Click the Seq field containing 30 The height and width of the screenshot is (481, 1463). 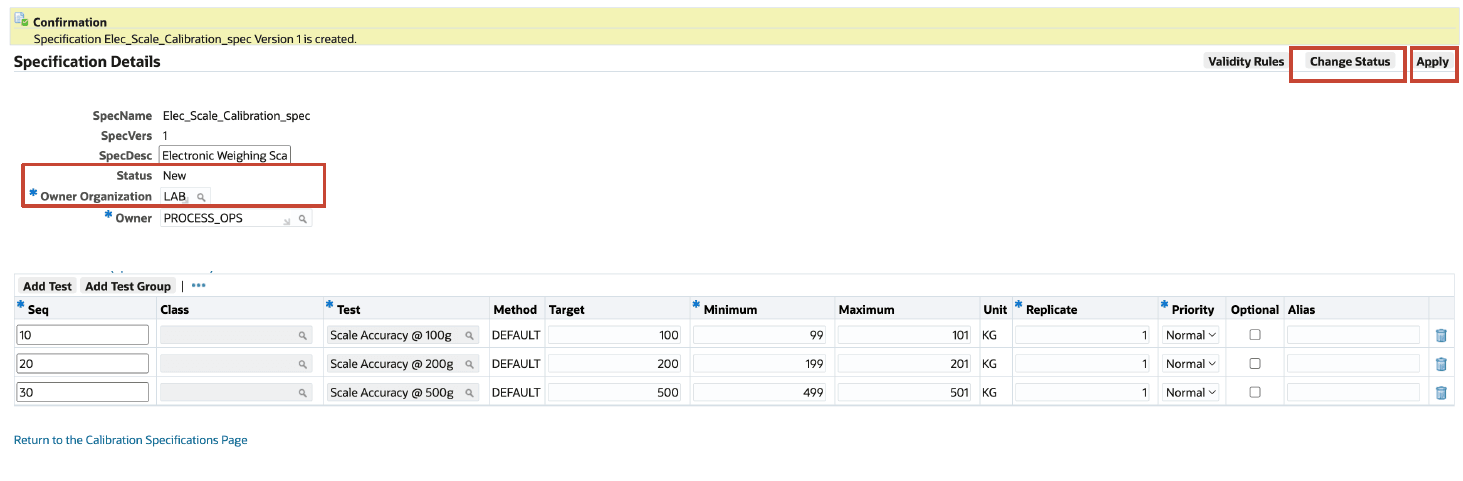(x=83, y=393)
